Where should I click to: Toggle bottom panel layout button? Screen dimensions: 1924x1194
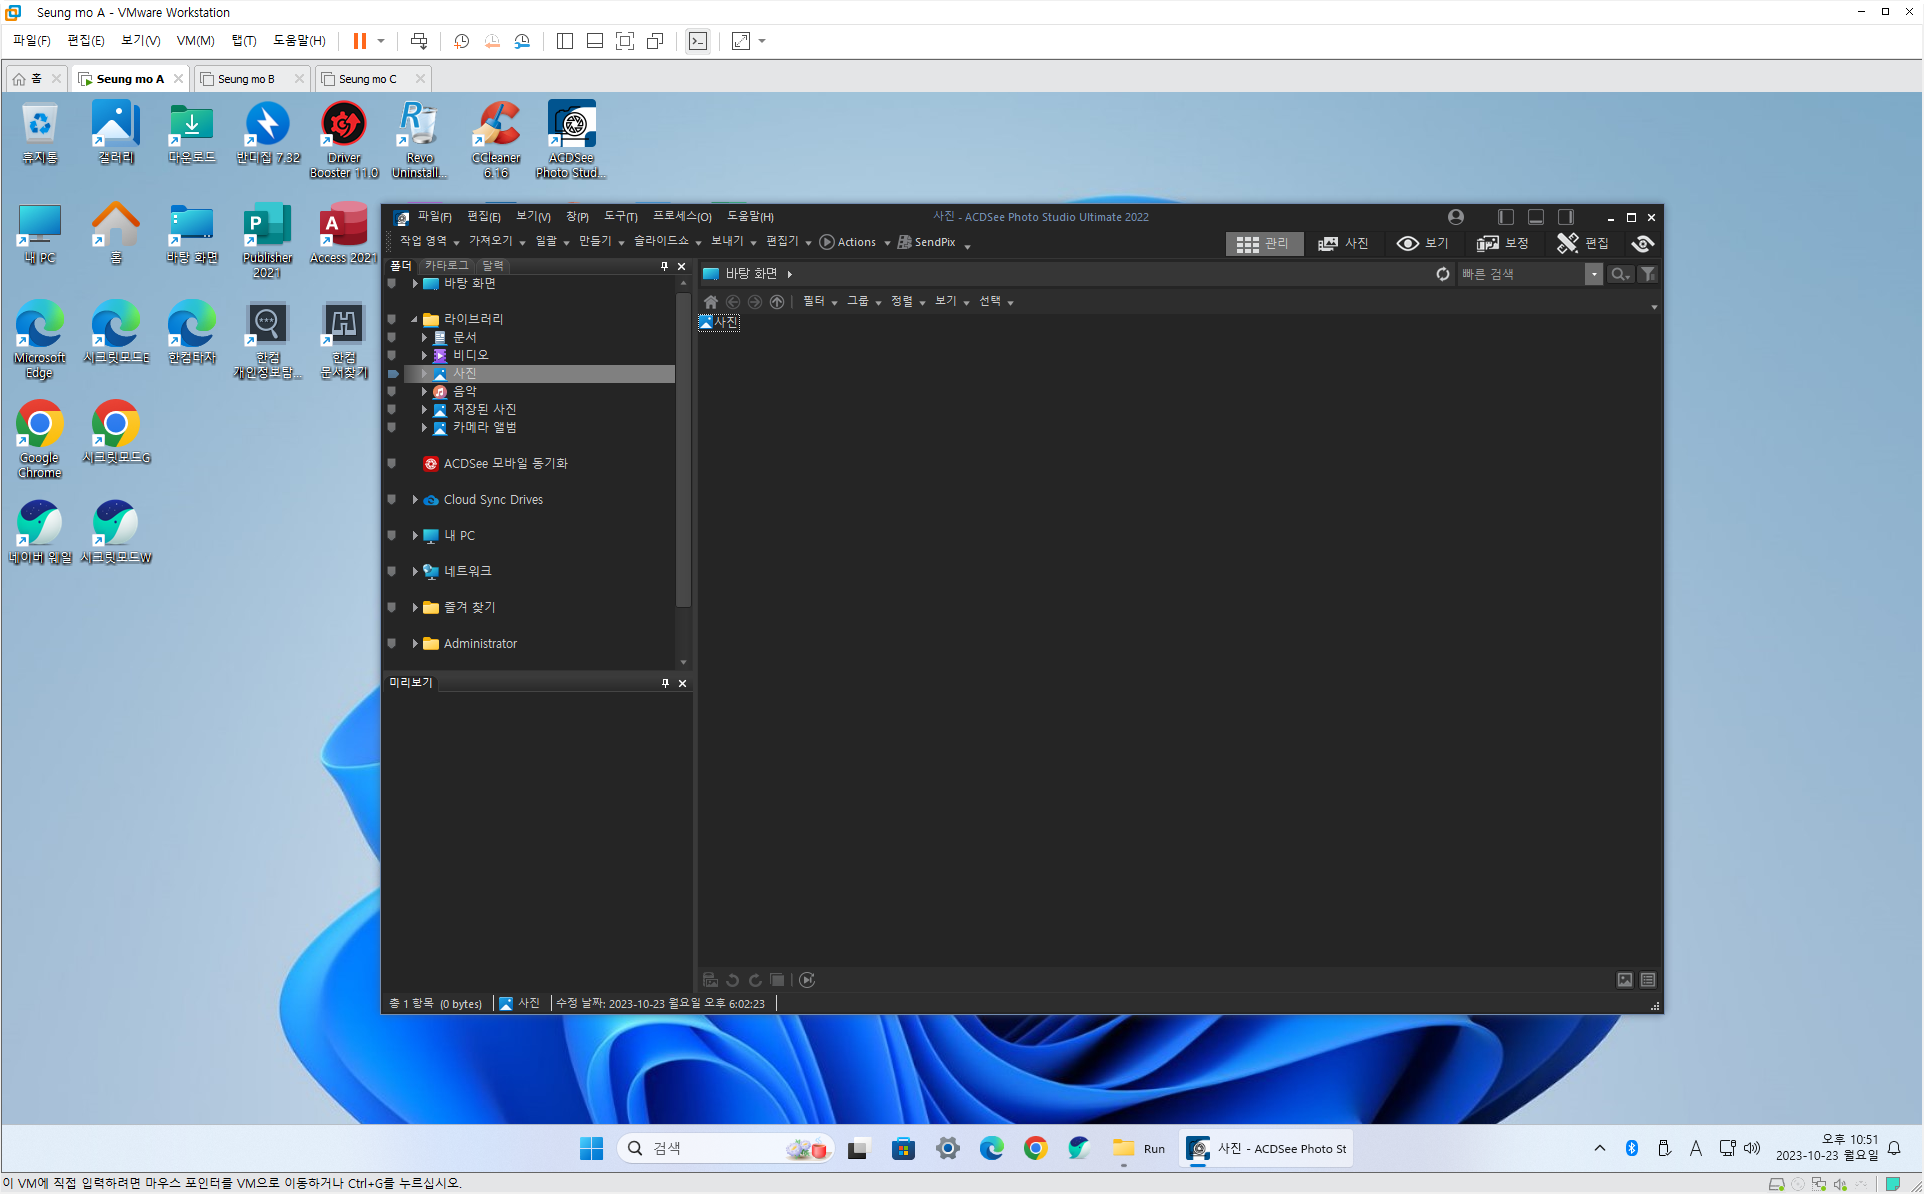pos(1536,217)
